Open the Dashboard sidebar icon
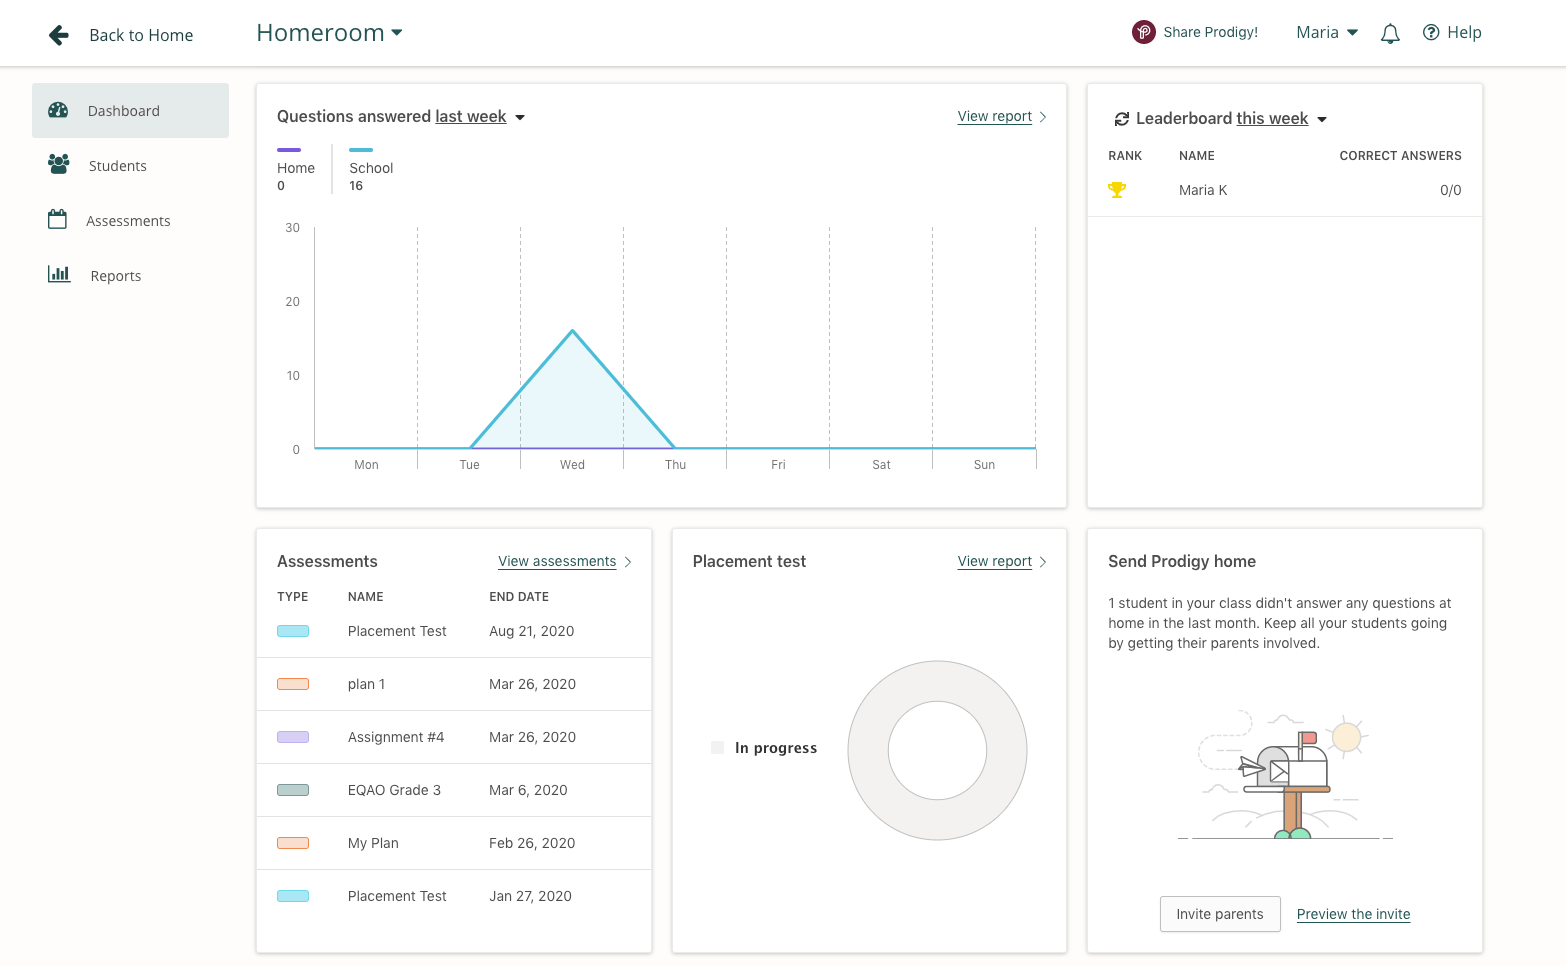The image size is (1566, 967). click(60, 110)
